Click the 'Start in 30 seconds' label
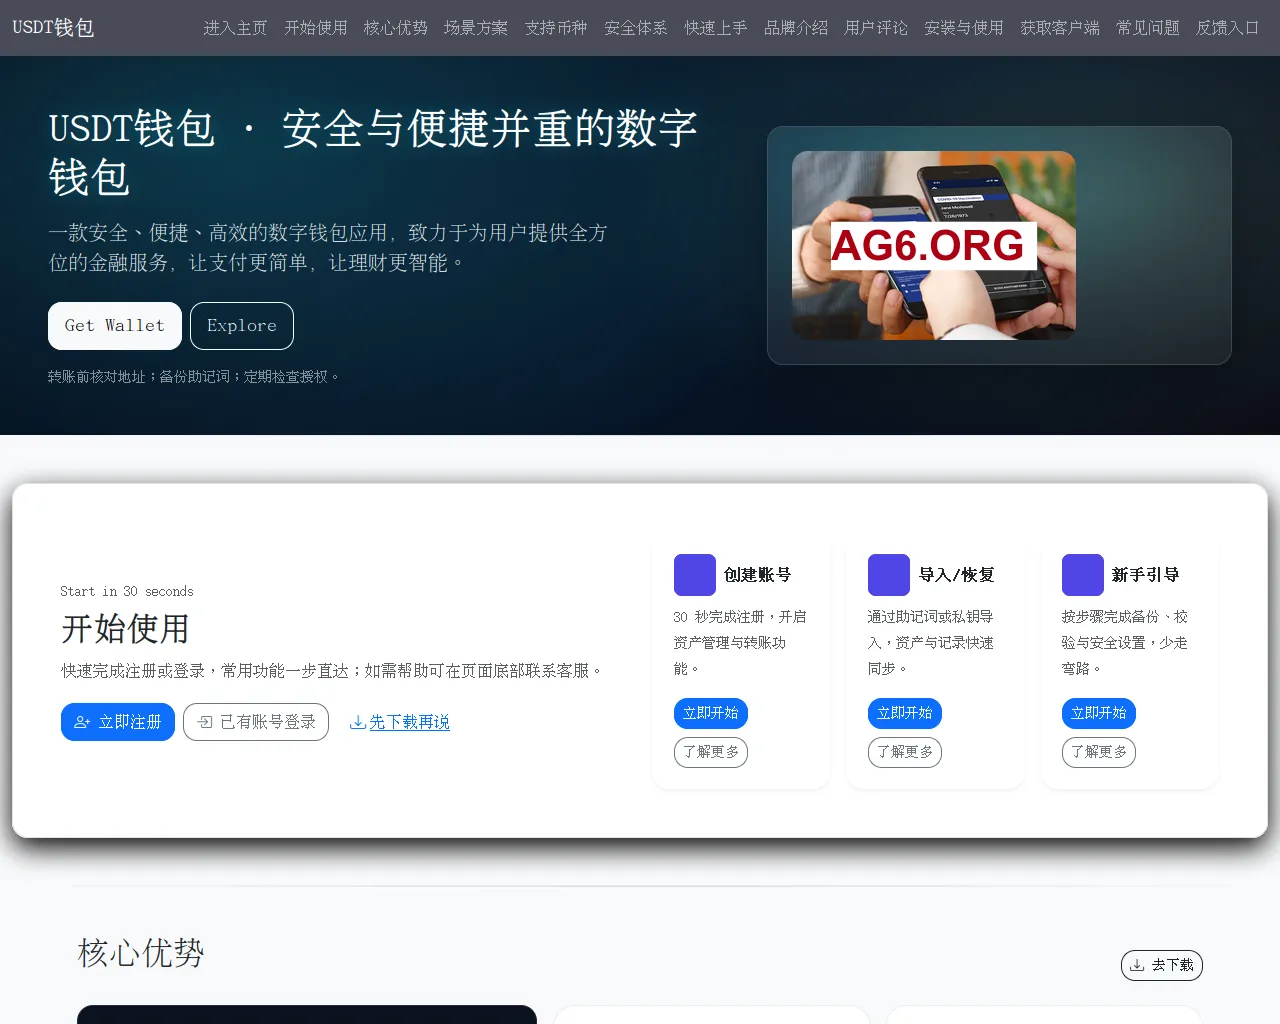 [x=127, y=591]
